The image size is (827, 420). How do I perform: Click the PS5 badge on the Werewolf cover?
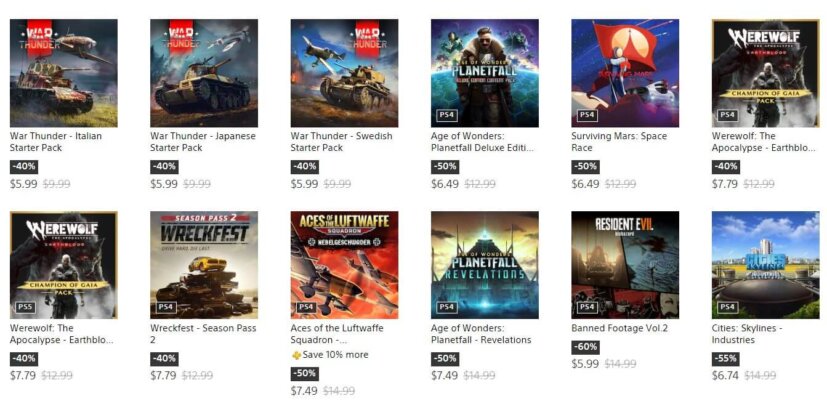pyautogui.click(x=26, y=307)
